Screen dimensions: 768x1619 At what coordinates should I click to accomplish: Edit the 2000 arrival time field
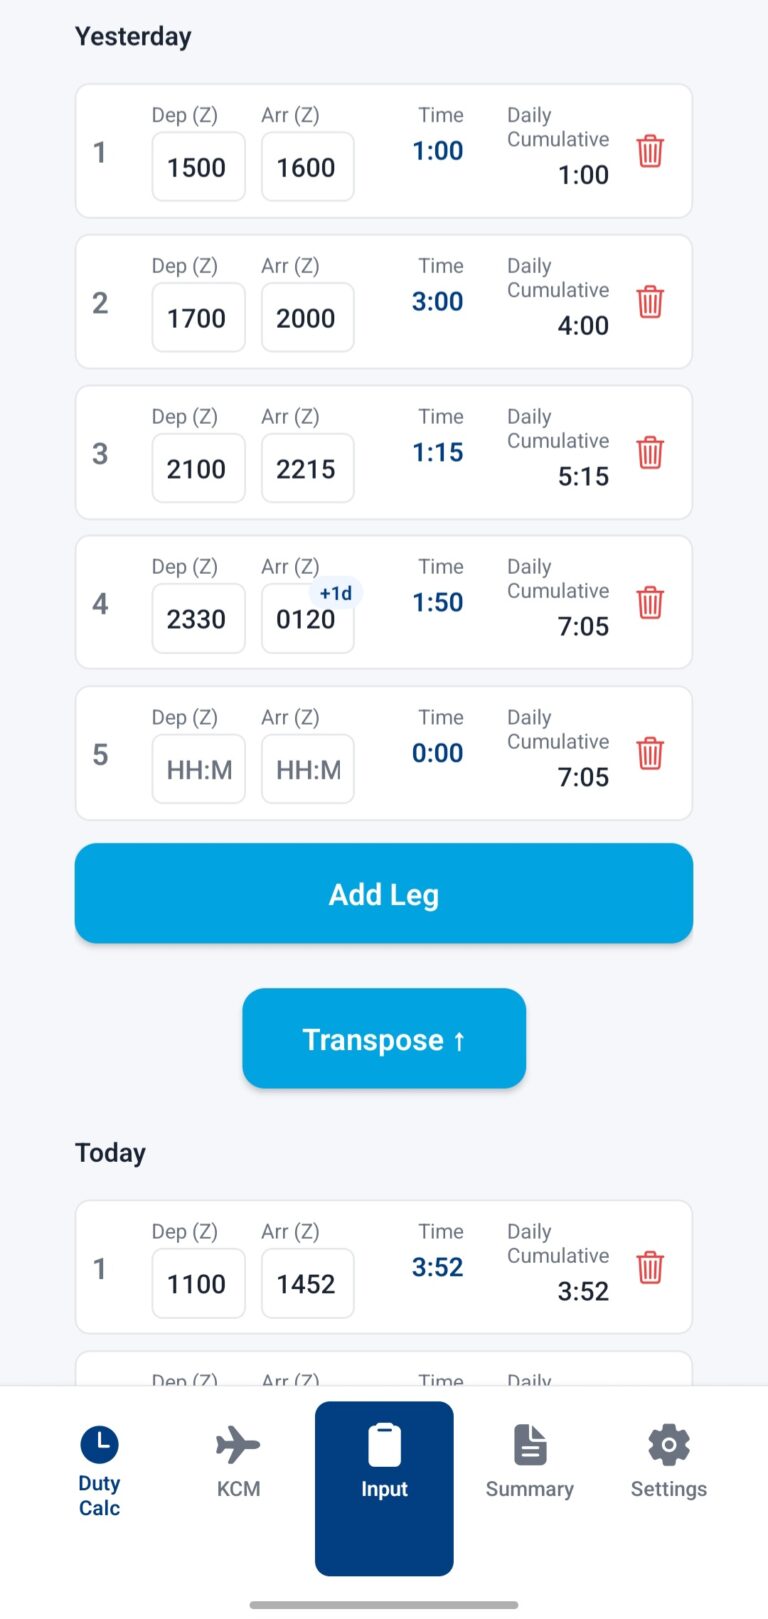[x=307, y=318]
